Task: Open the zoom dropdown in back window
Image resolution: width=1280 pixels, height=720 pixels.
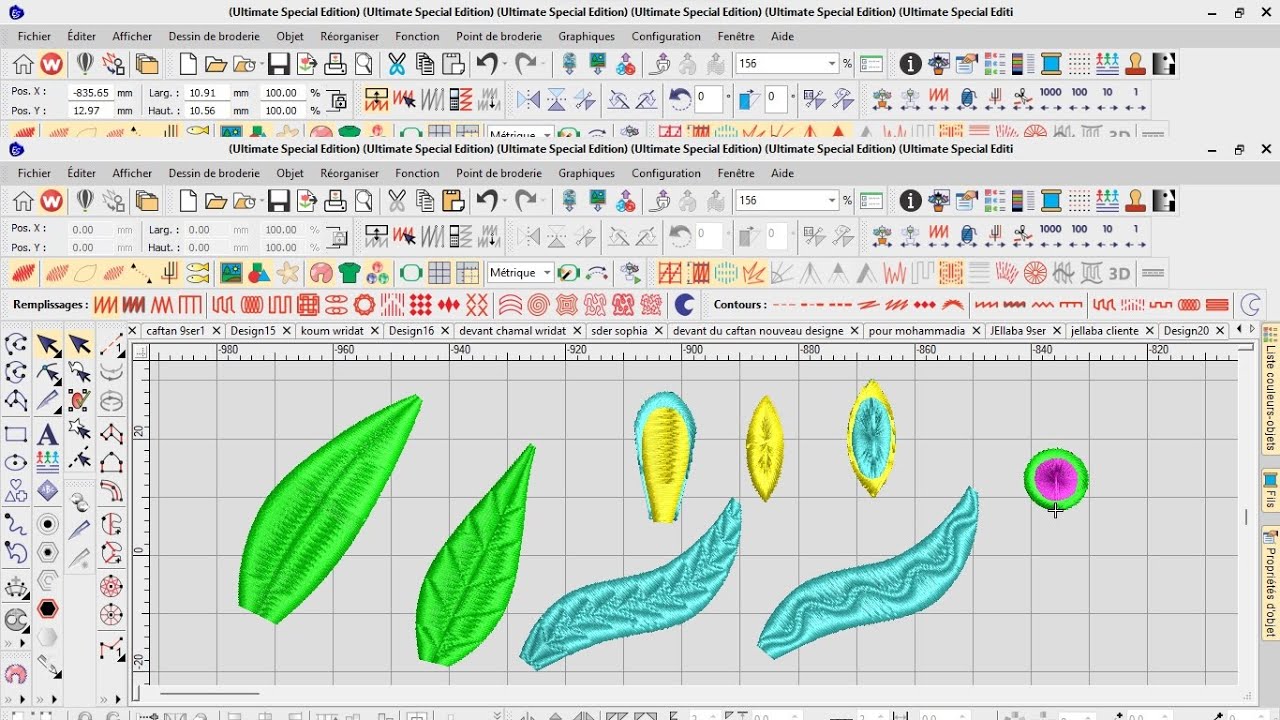Action: coord(831,64)
